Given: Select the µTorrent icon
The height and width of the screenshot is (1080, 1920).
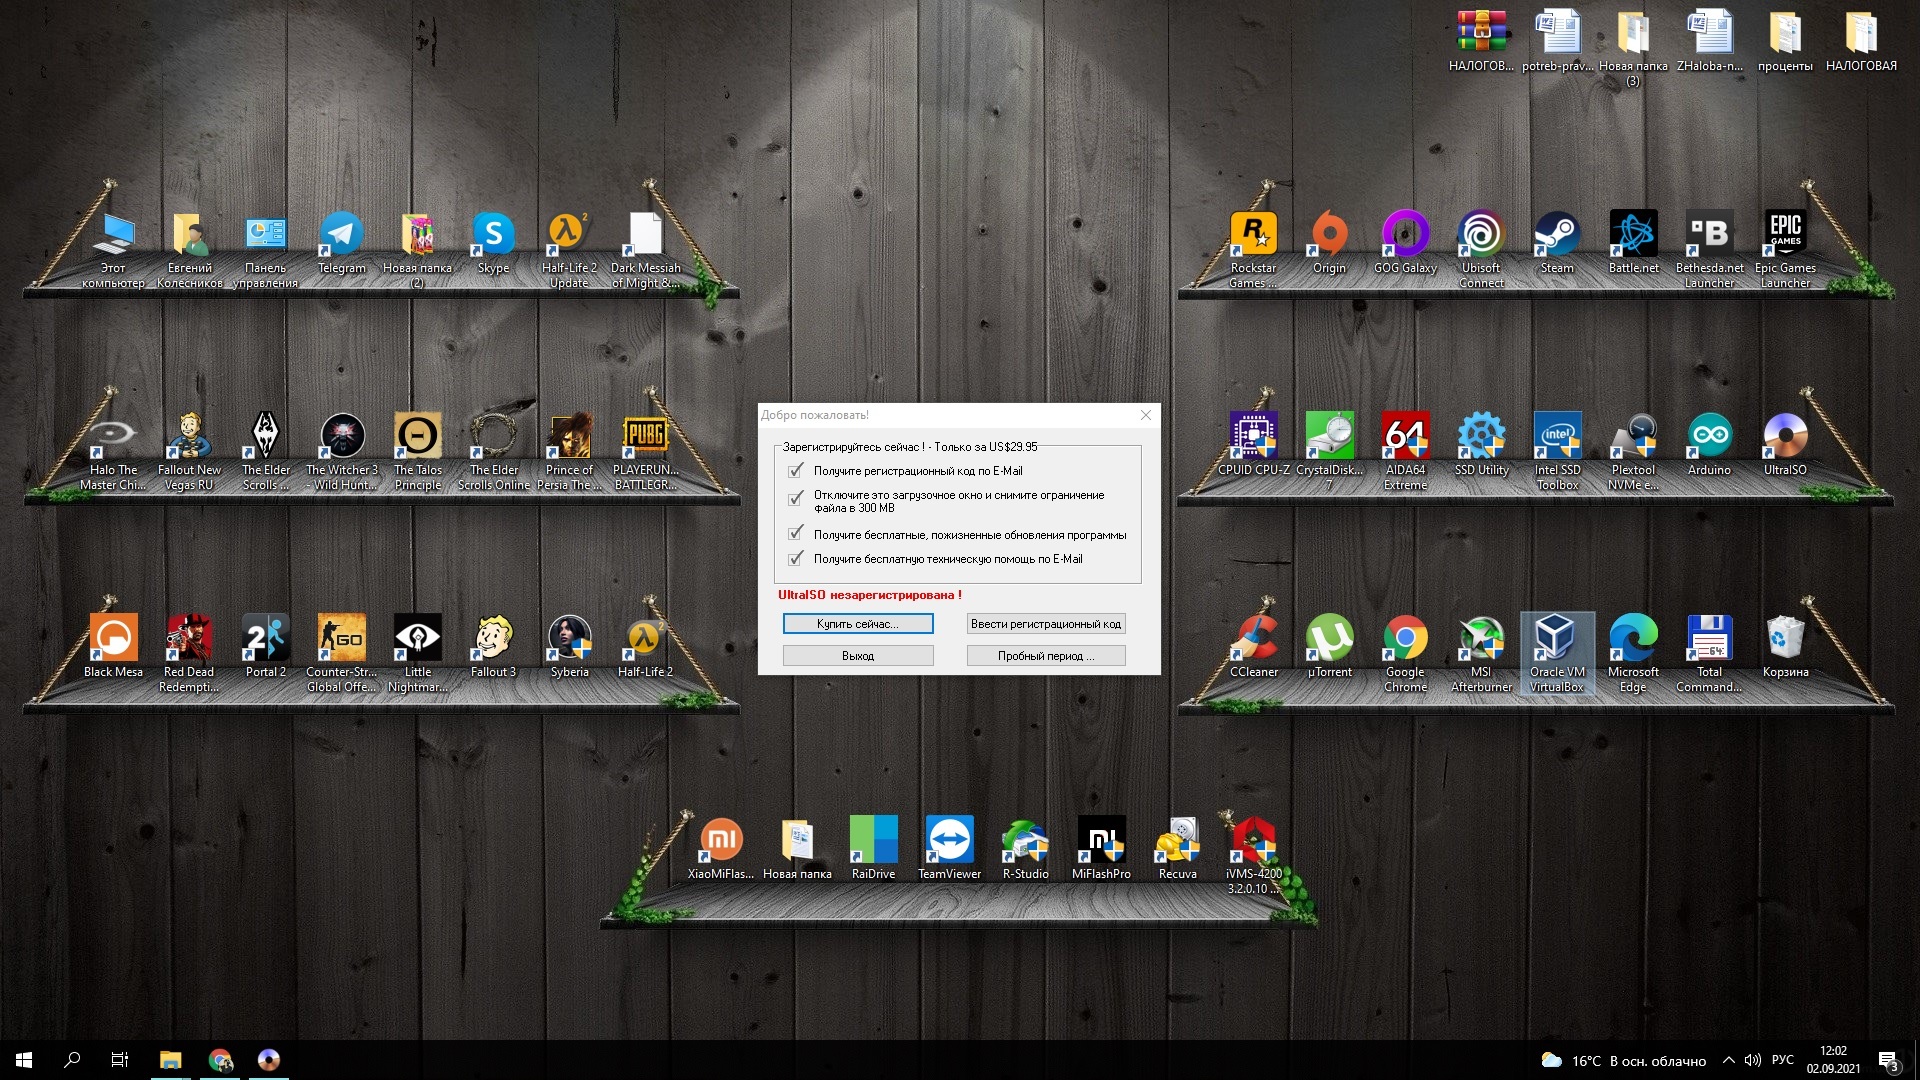Looking at the screenshot, I should click(1330, 647).
